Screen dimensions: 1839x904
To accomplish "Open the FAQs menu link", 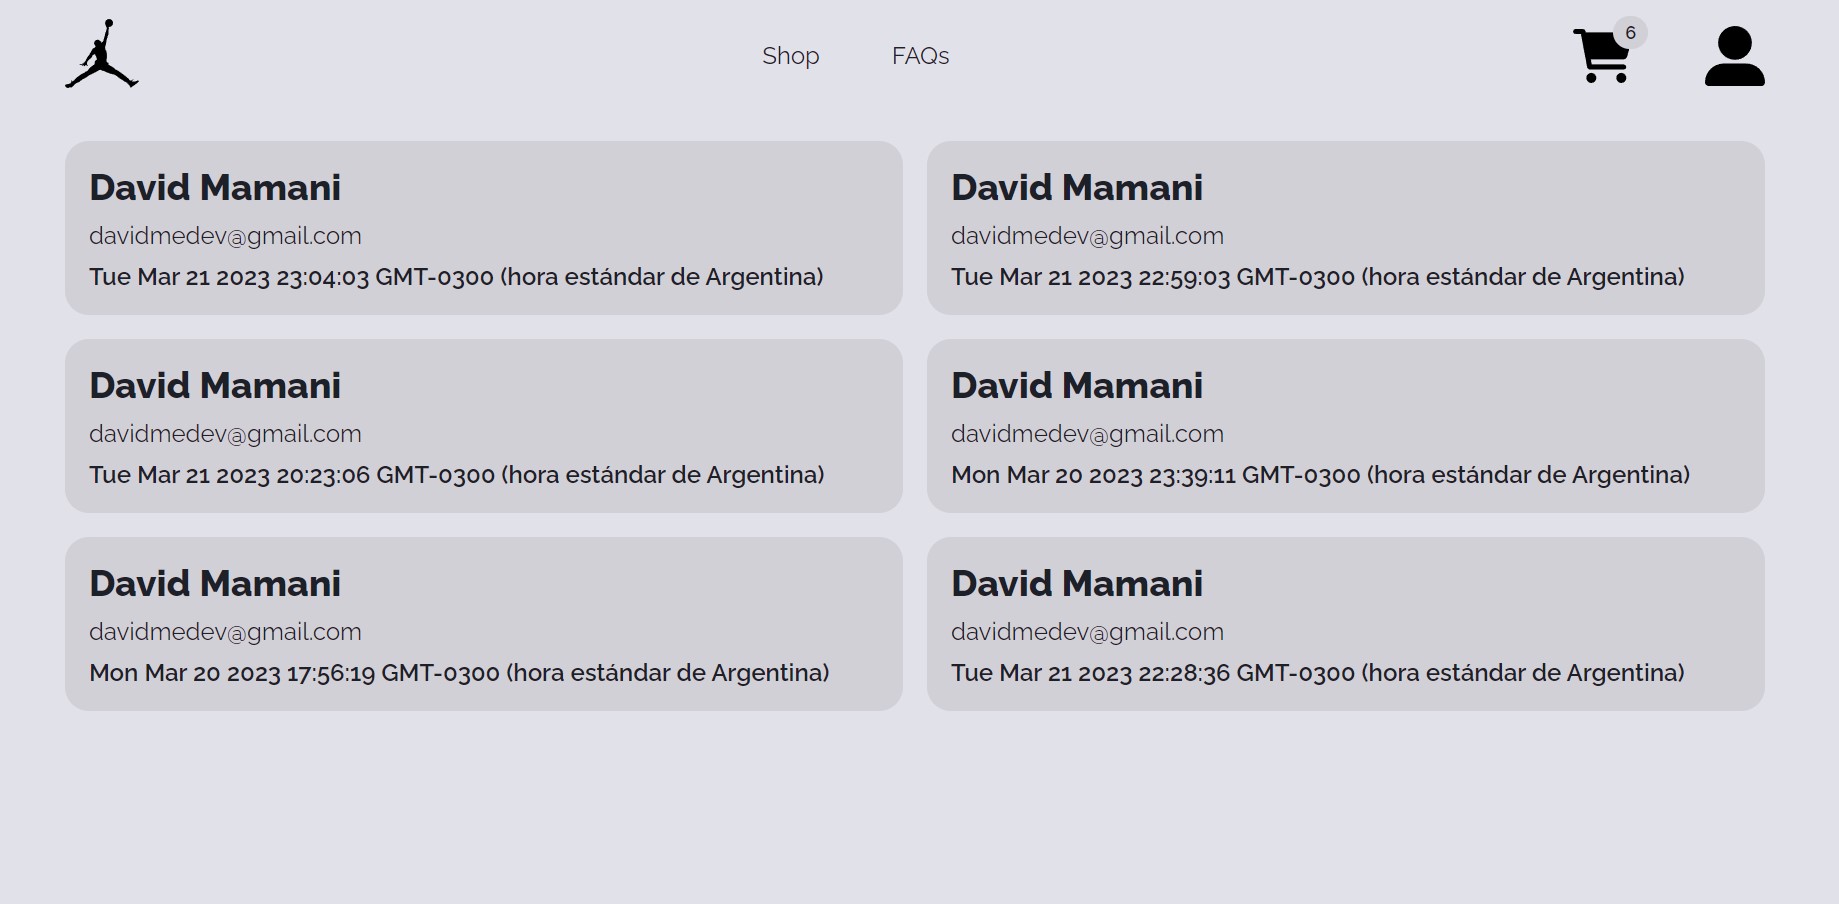I will tap(920, 56).
